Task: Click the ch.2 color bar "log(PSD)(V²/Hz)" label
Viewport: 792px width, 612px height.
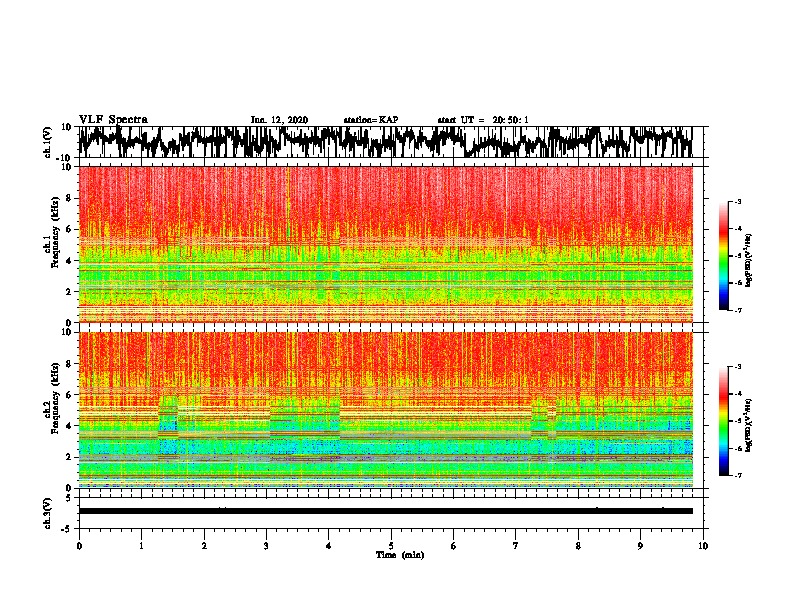Action: (749, 425)
